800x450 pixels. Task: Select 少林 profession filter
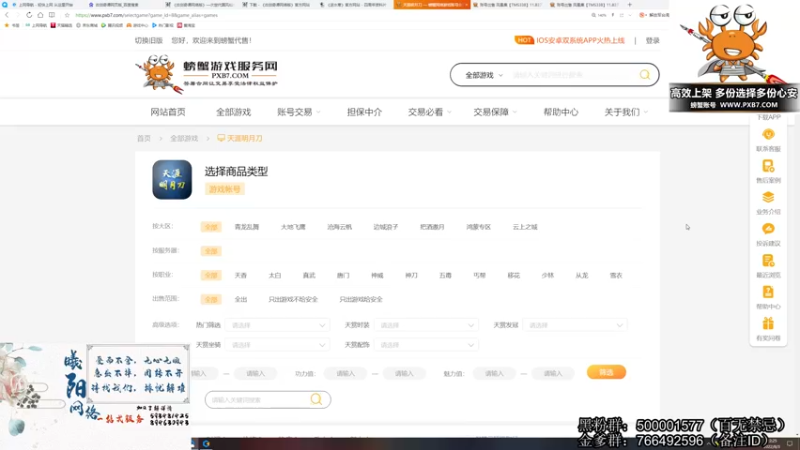[x=547, y=276]
